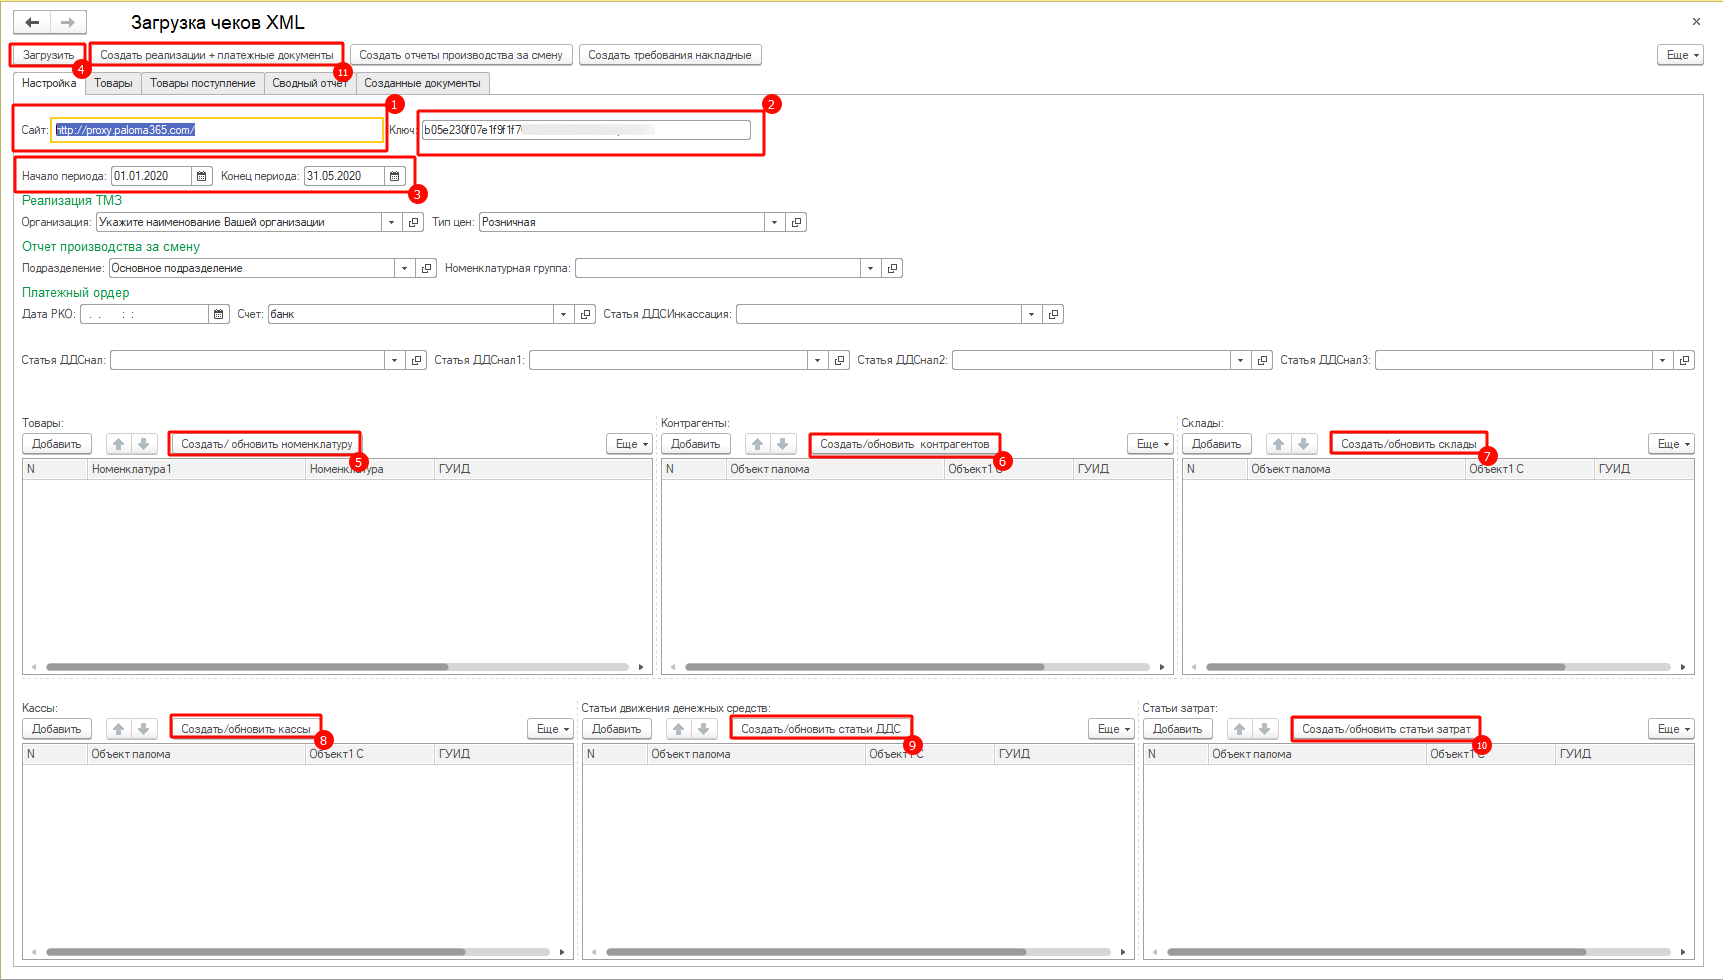Click the forward navigation arrow

(x=68, y=22)
